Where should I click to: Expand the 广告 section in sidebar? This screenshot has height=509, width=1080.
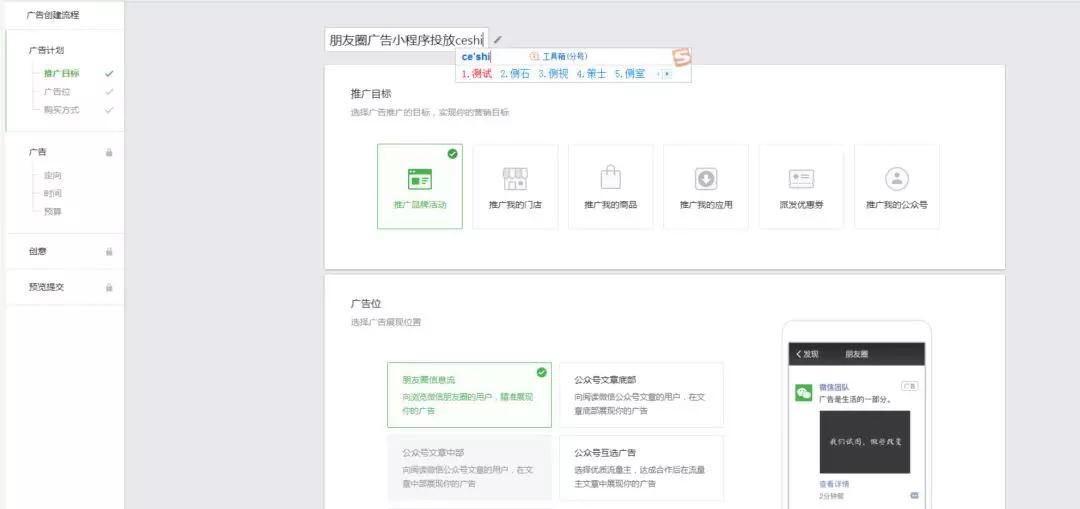(38, 152)
